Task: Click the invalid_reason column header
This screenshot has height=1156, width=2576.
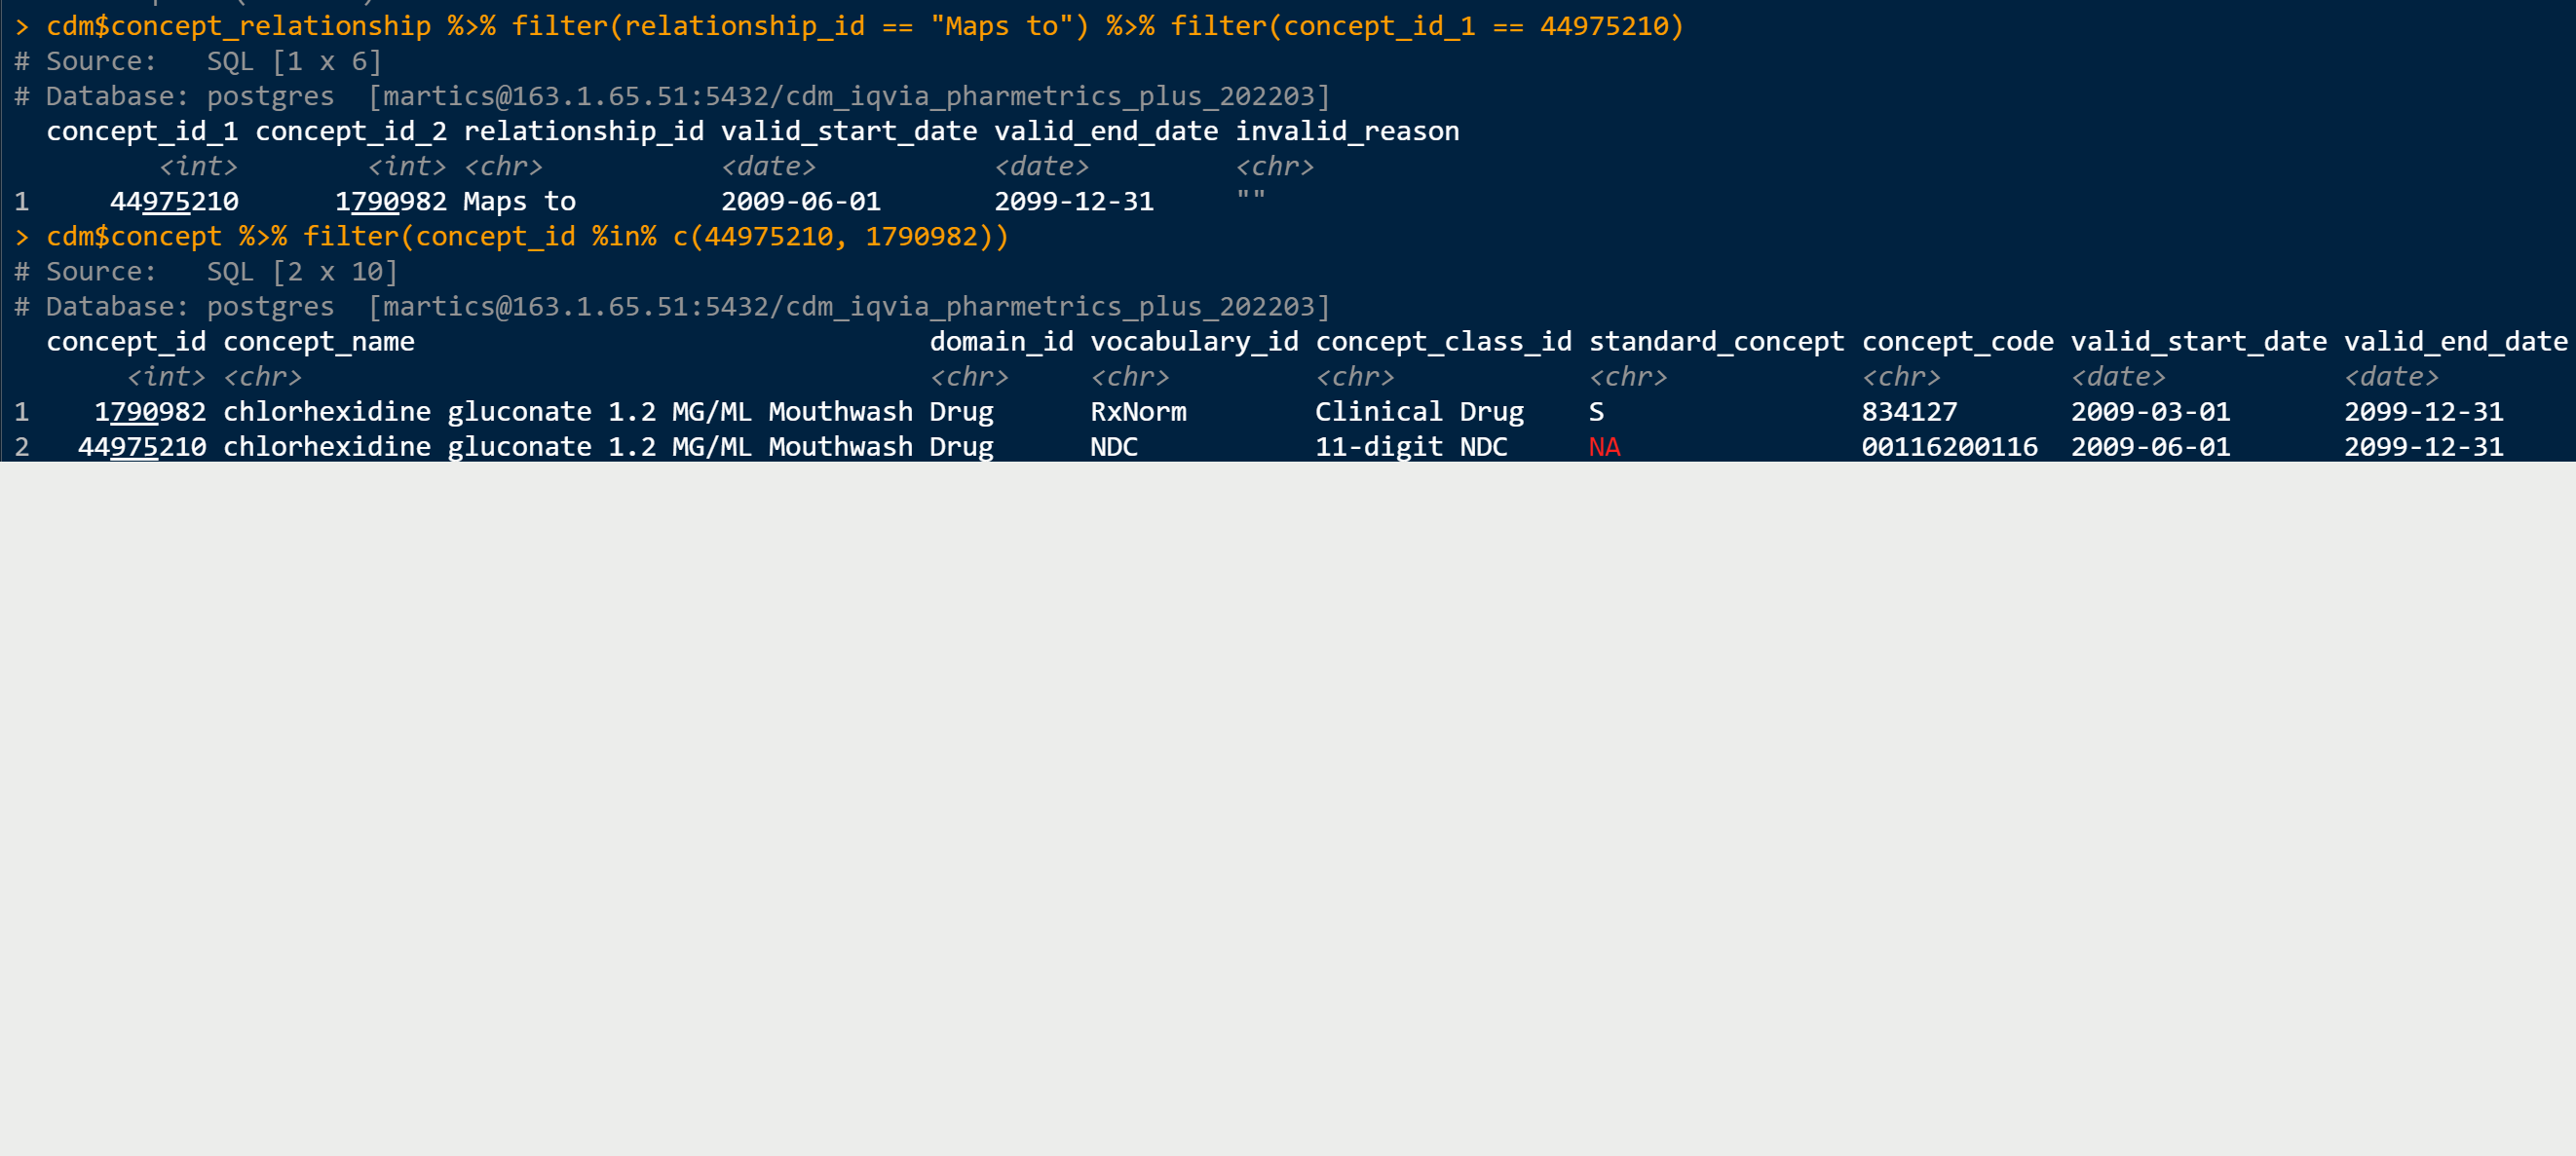Action: 1347,131
